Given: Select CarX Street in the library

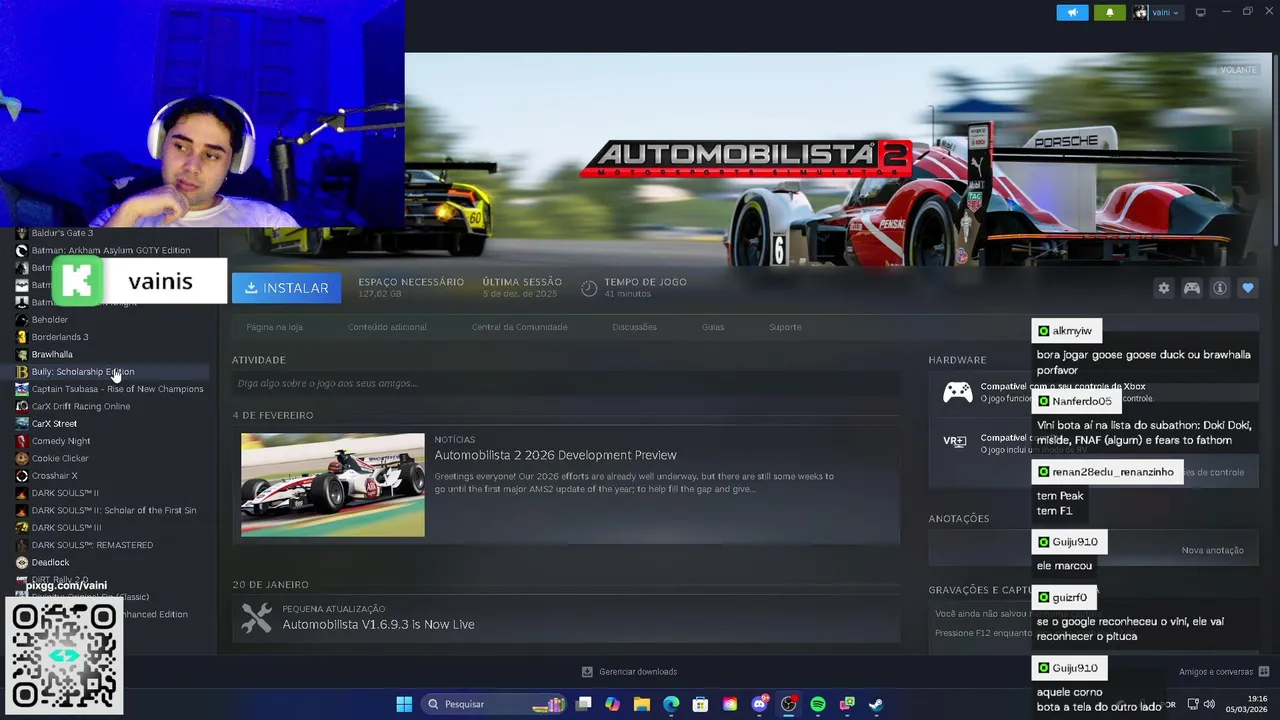Looking at the screenshot, I should [x=54, y=424].
